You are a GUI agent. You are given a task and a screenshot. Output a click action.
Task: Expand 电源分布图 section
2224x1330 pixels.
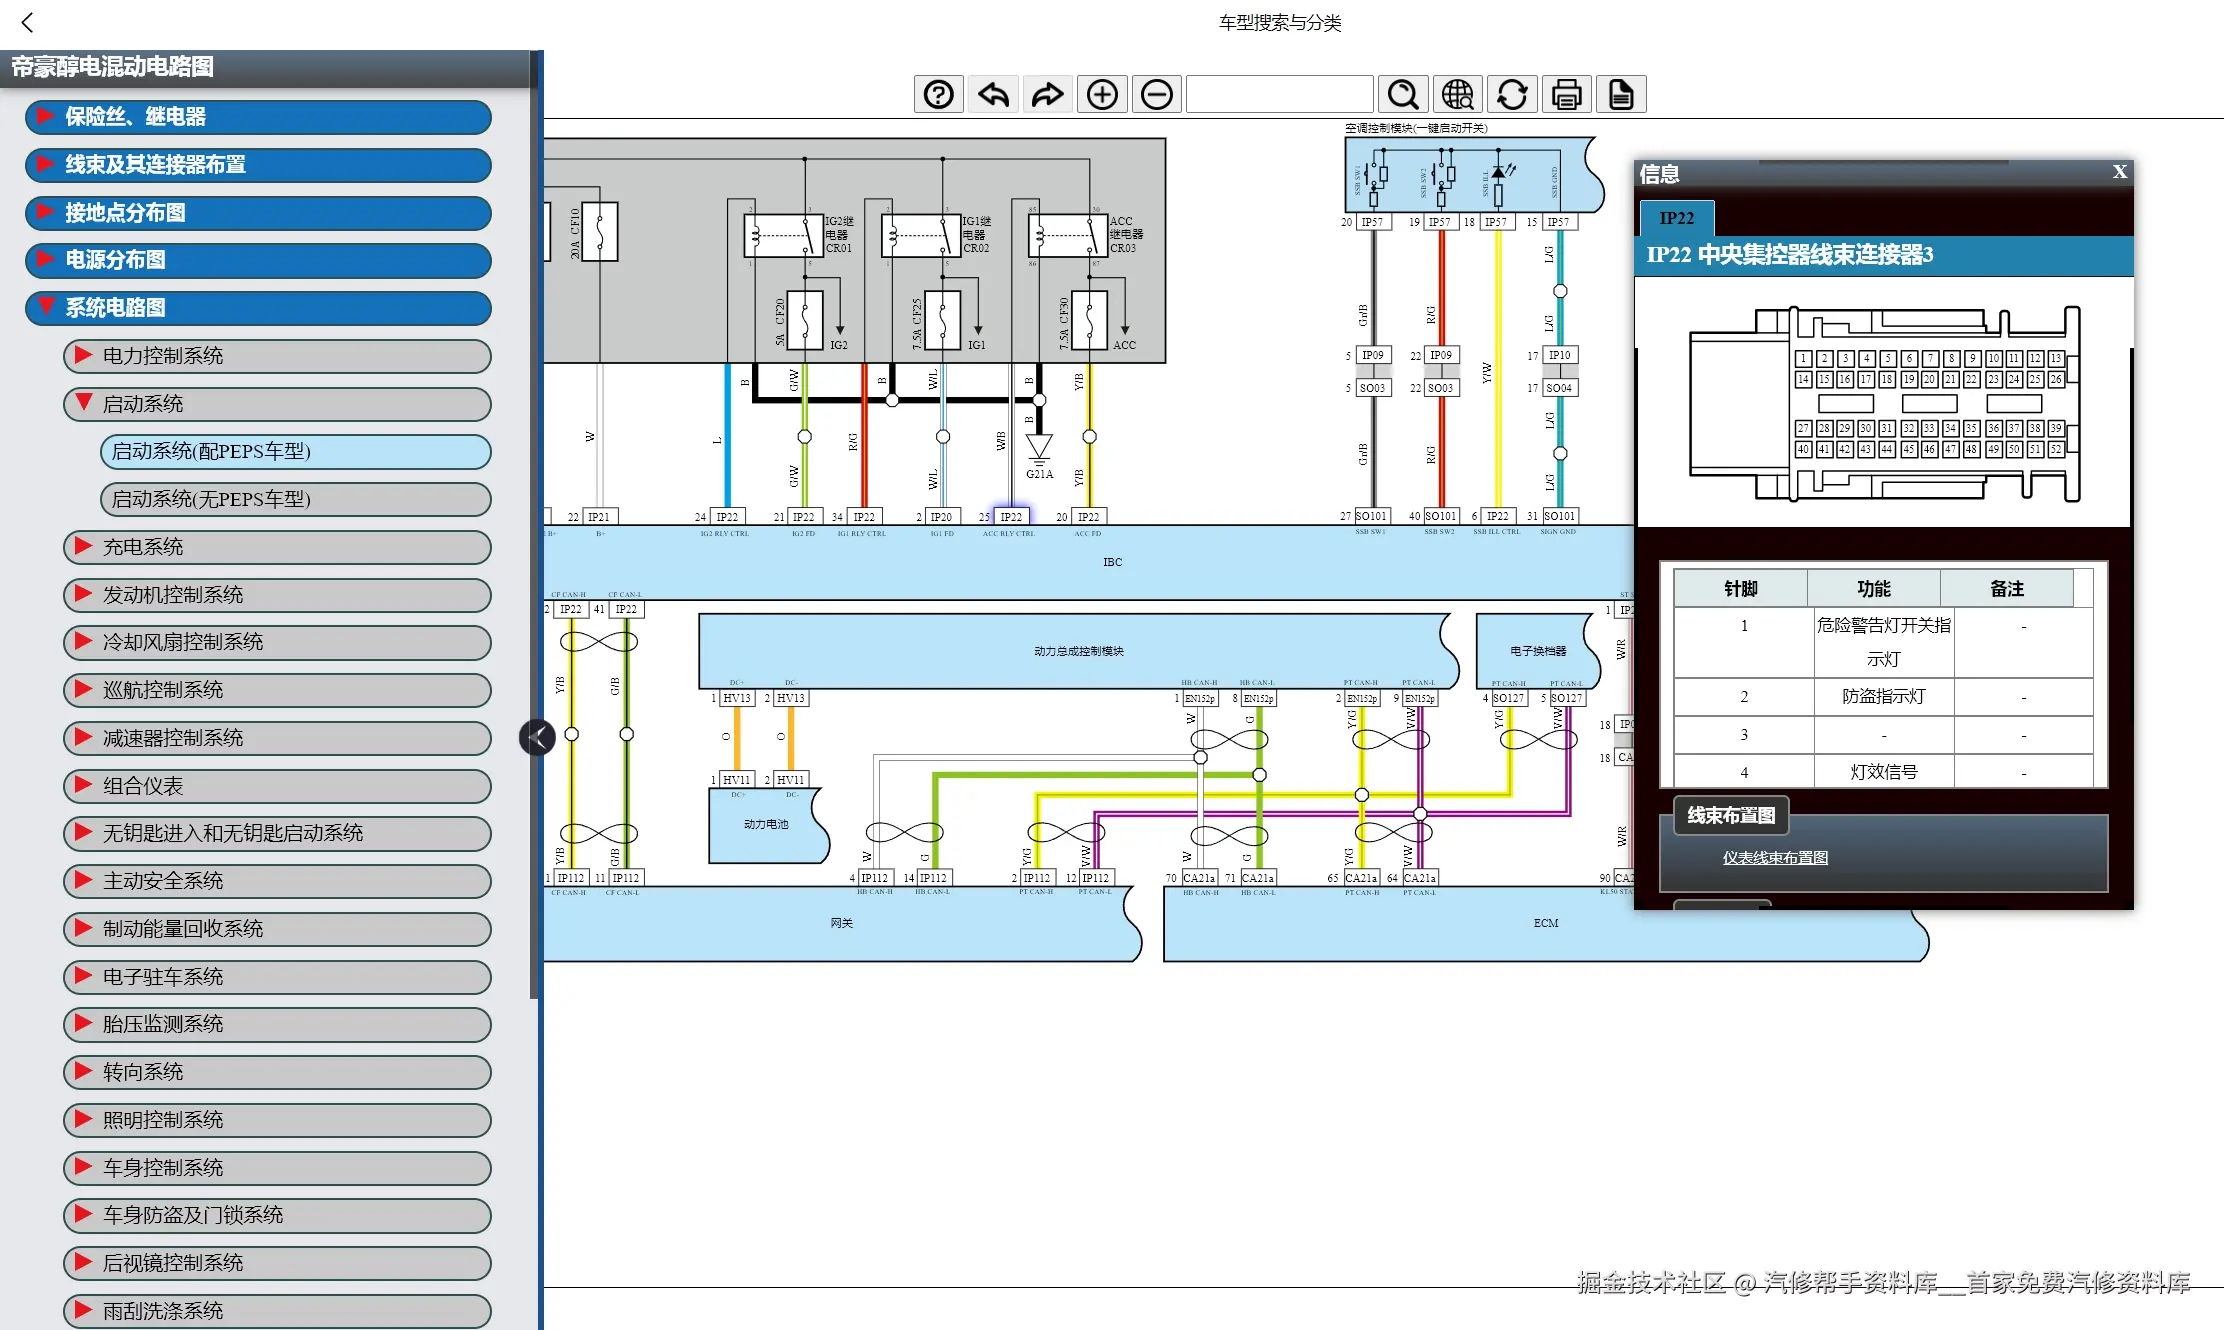coord(258,260)
